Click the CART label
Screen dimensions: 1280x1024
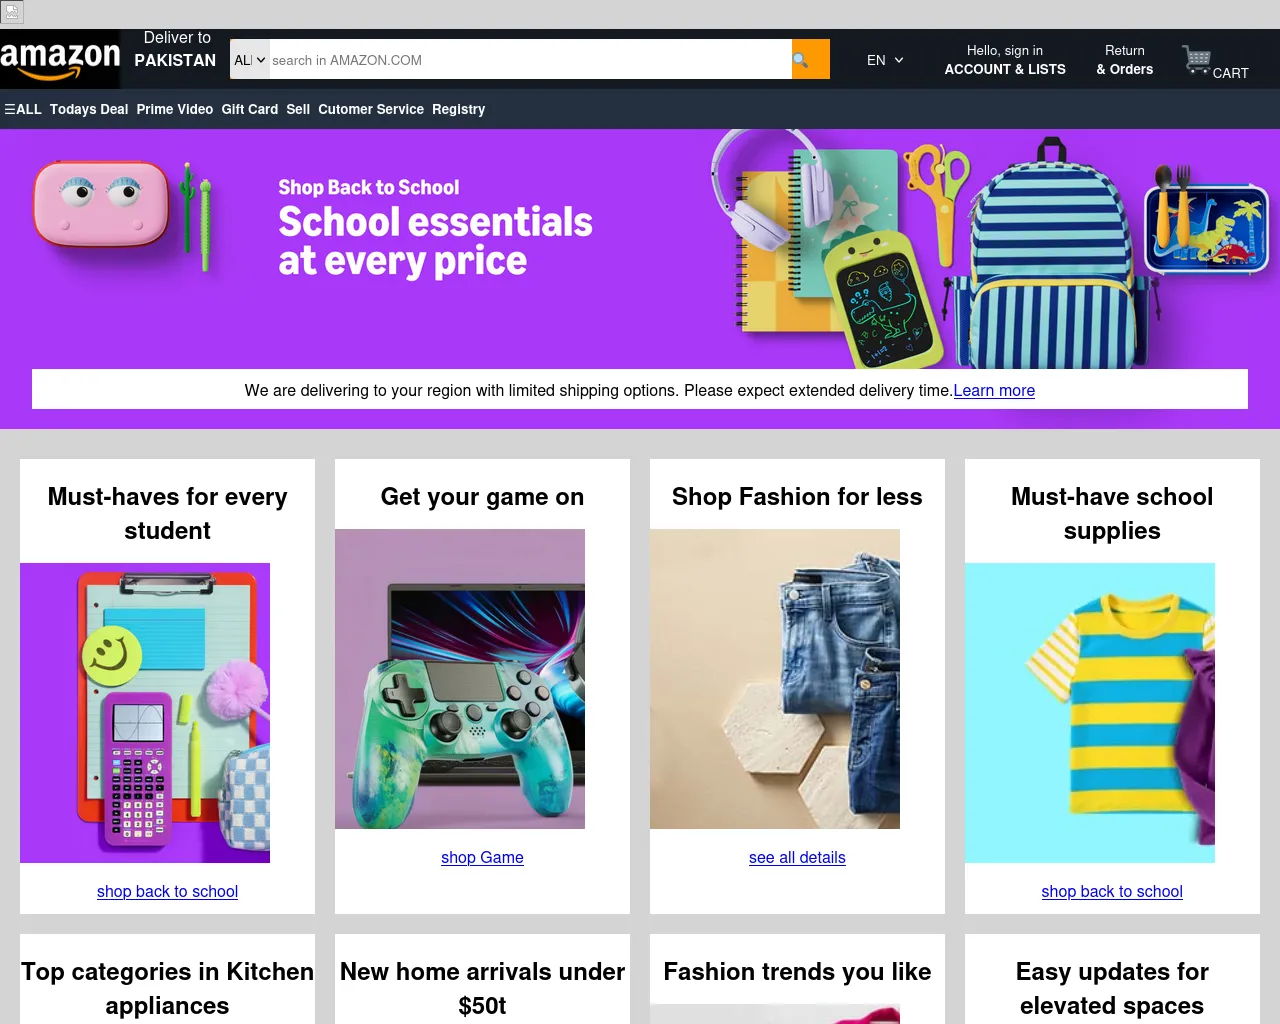[x=1230, y=73]
